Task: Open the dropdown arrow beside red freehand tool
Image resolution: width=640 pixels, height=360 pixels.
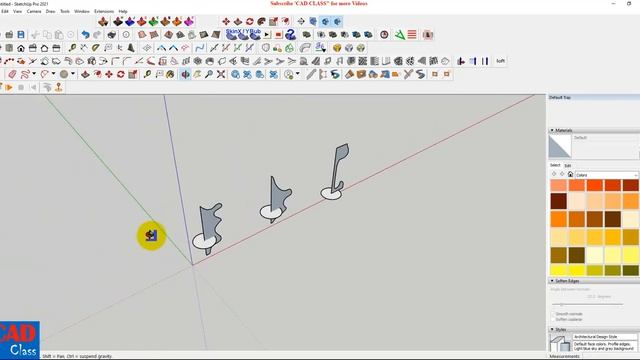Action: tap(34, 74)
